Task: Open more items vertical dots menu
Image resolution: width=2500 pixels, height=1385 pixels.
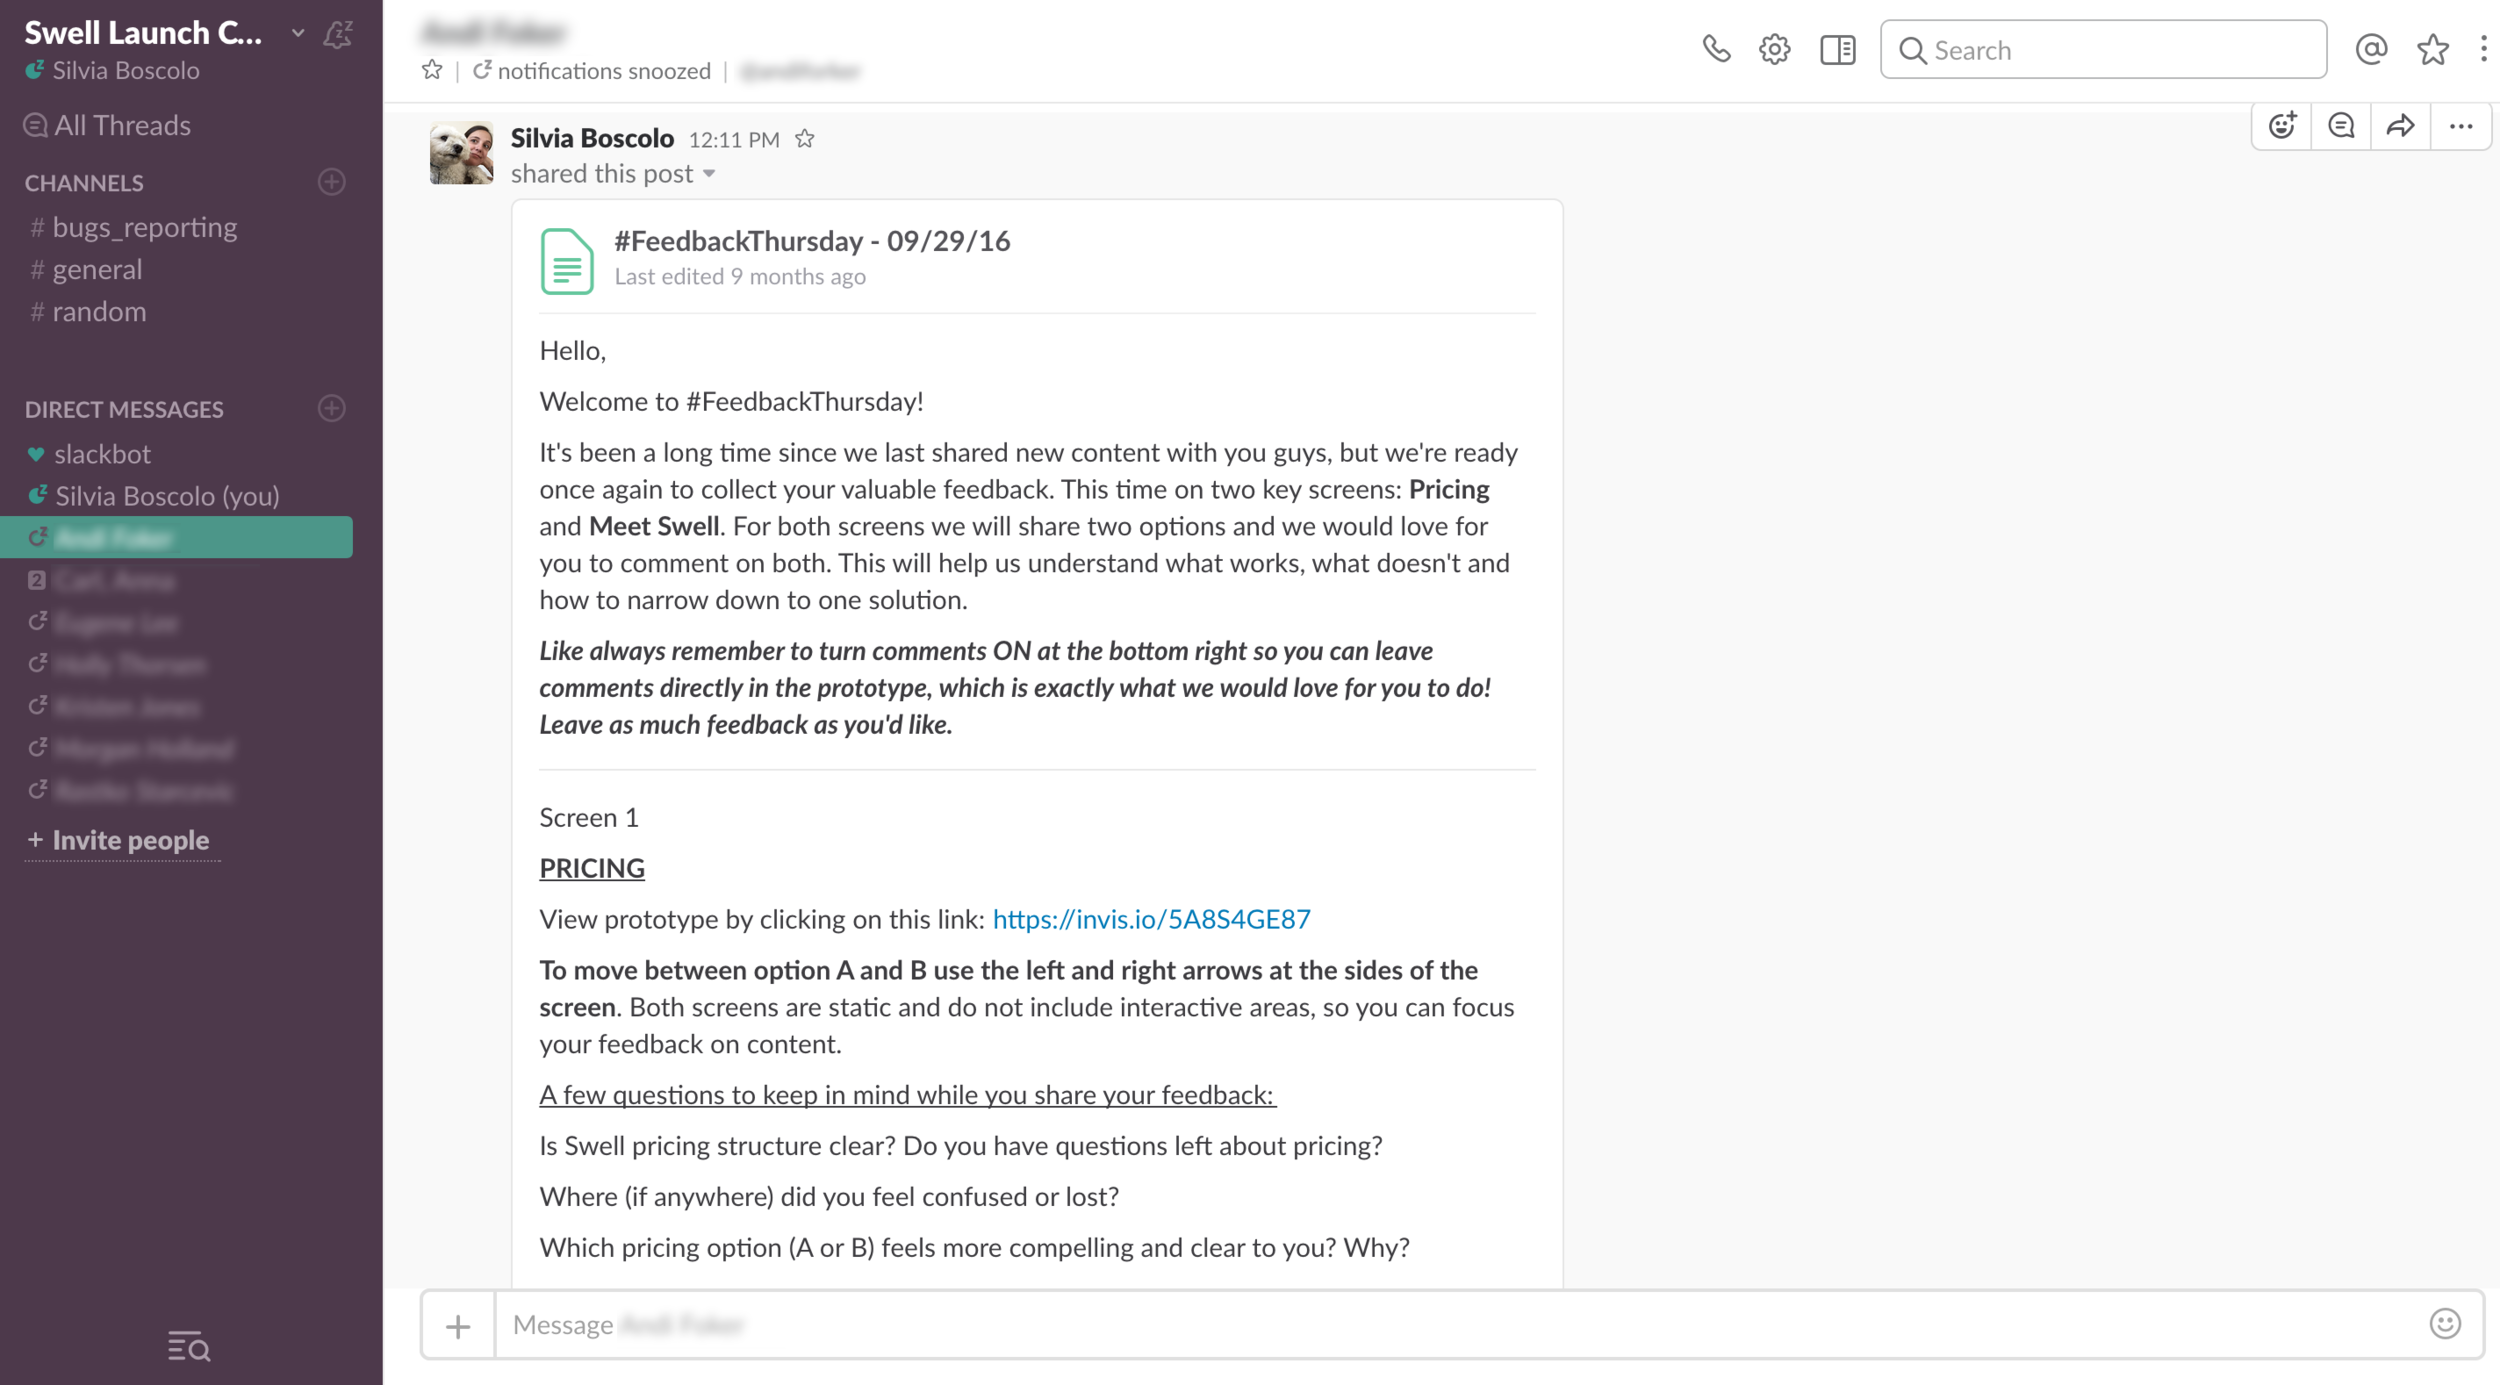Action: coord(2484,49)
